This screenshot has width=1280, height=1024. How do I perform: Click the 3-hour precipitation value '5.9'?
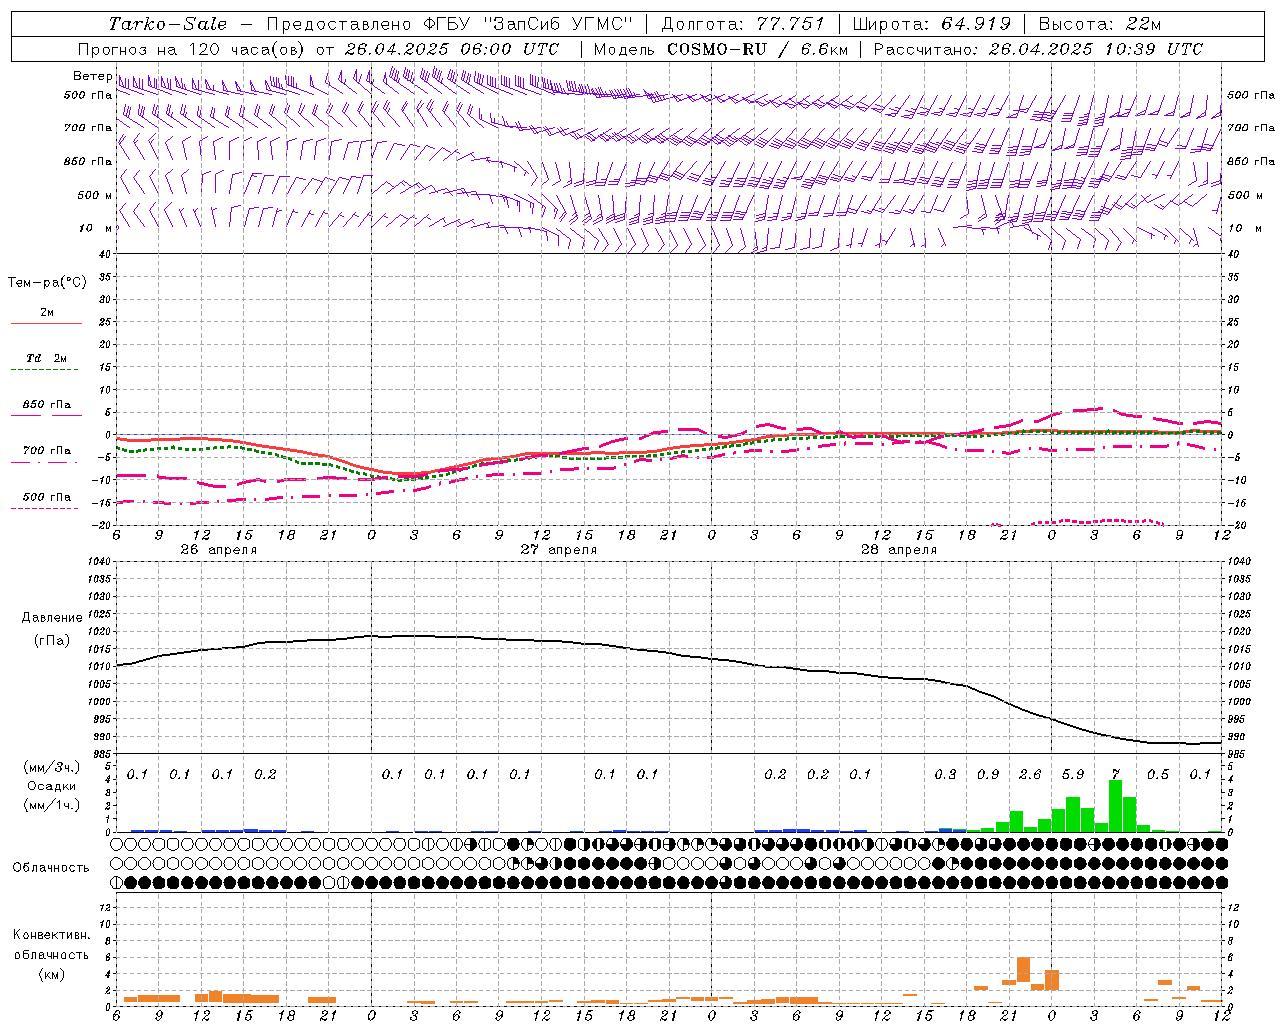[1073, 775]
